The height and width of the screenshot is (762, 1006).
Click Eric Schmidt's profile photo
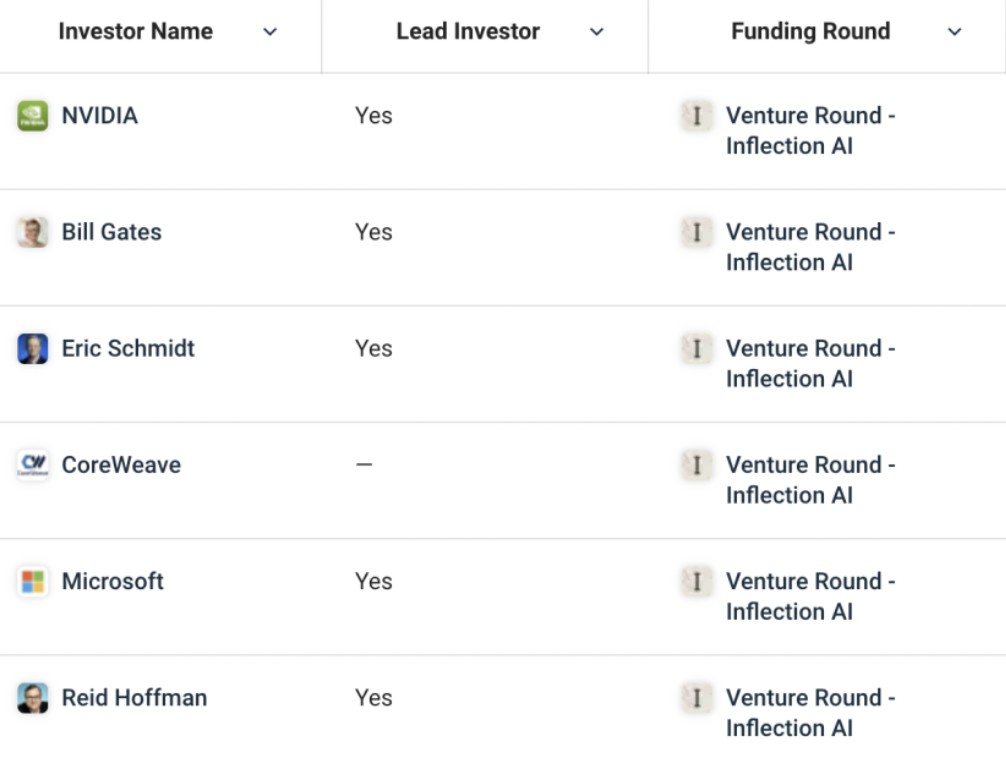point(33,349)
